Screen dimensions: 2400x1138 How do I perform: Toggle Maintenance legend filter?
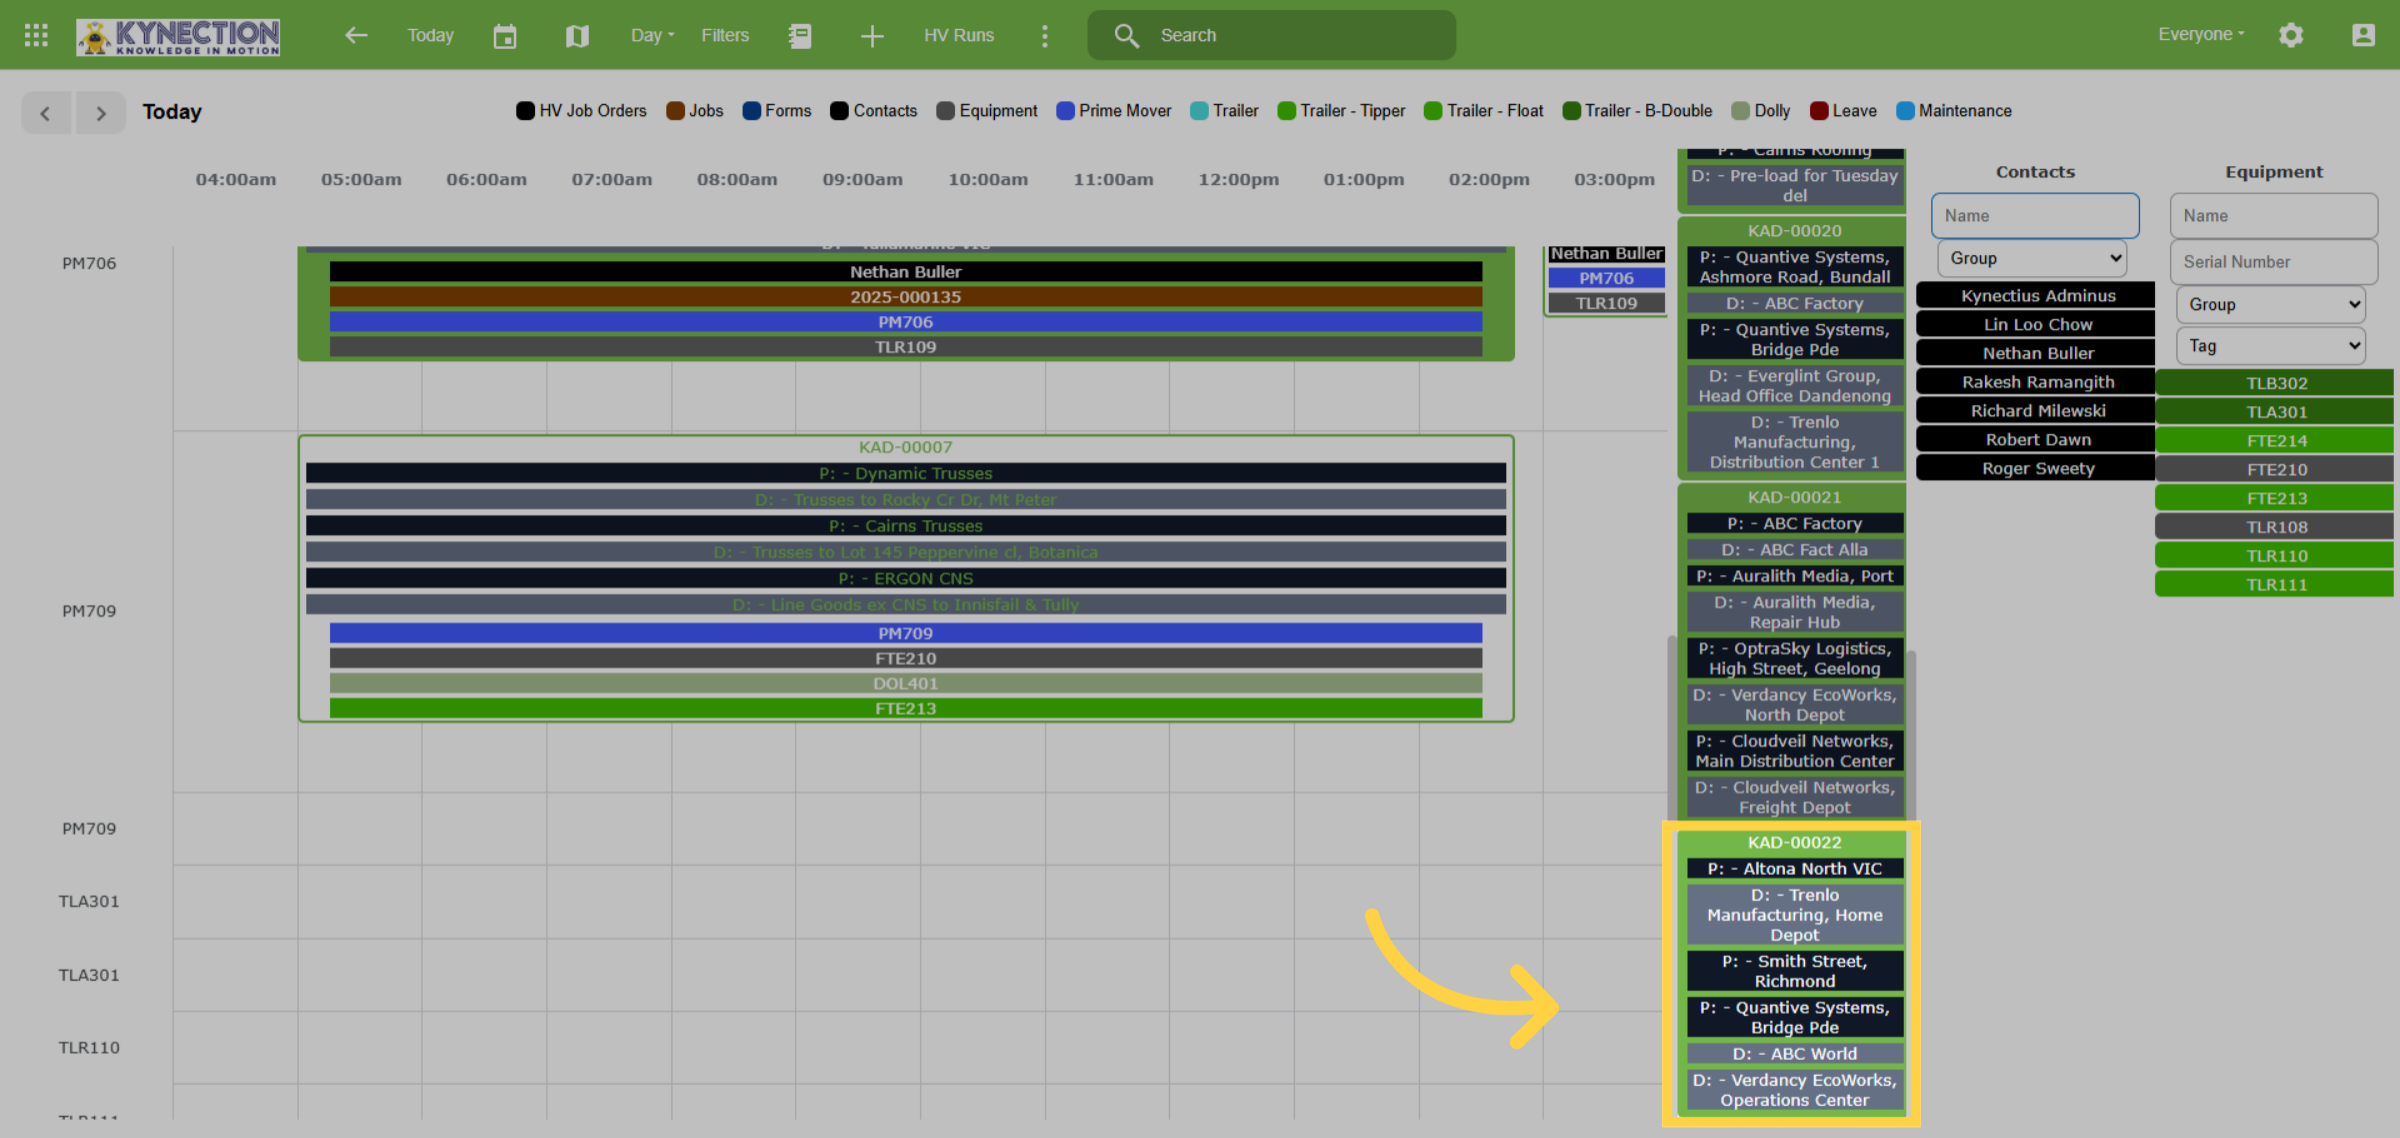click(x=1954, y=111)
